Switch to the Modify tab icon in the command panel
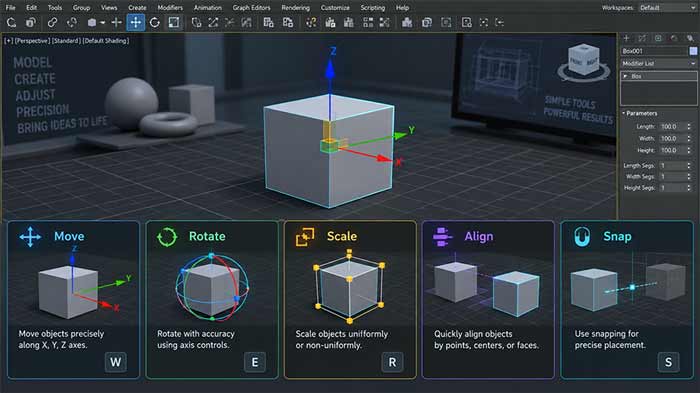Image resolution: width=700 pixels, height=393 pixels. (x=642, y=38)
